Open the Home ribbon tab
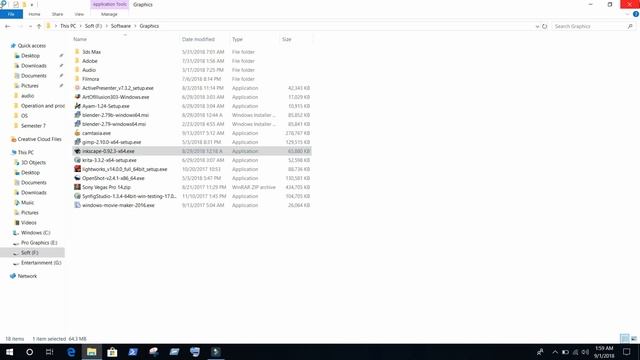The image size is (640, 360). (34, 14)
